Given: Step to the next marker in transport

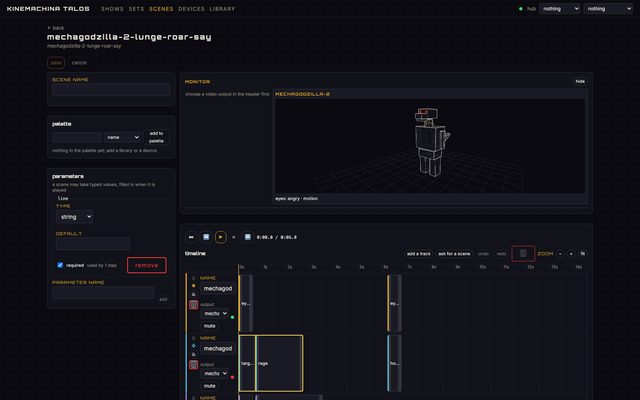Looking at the screenshot, I should 247,237.
